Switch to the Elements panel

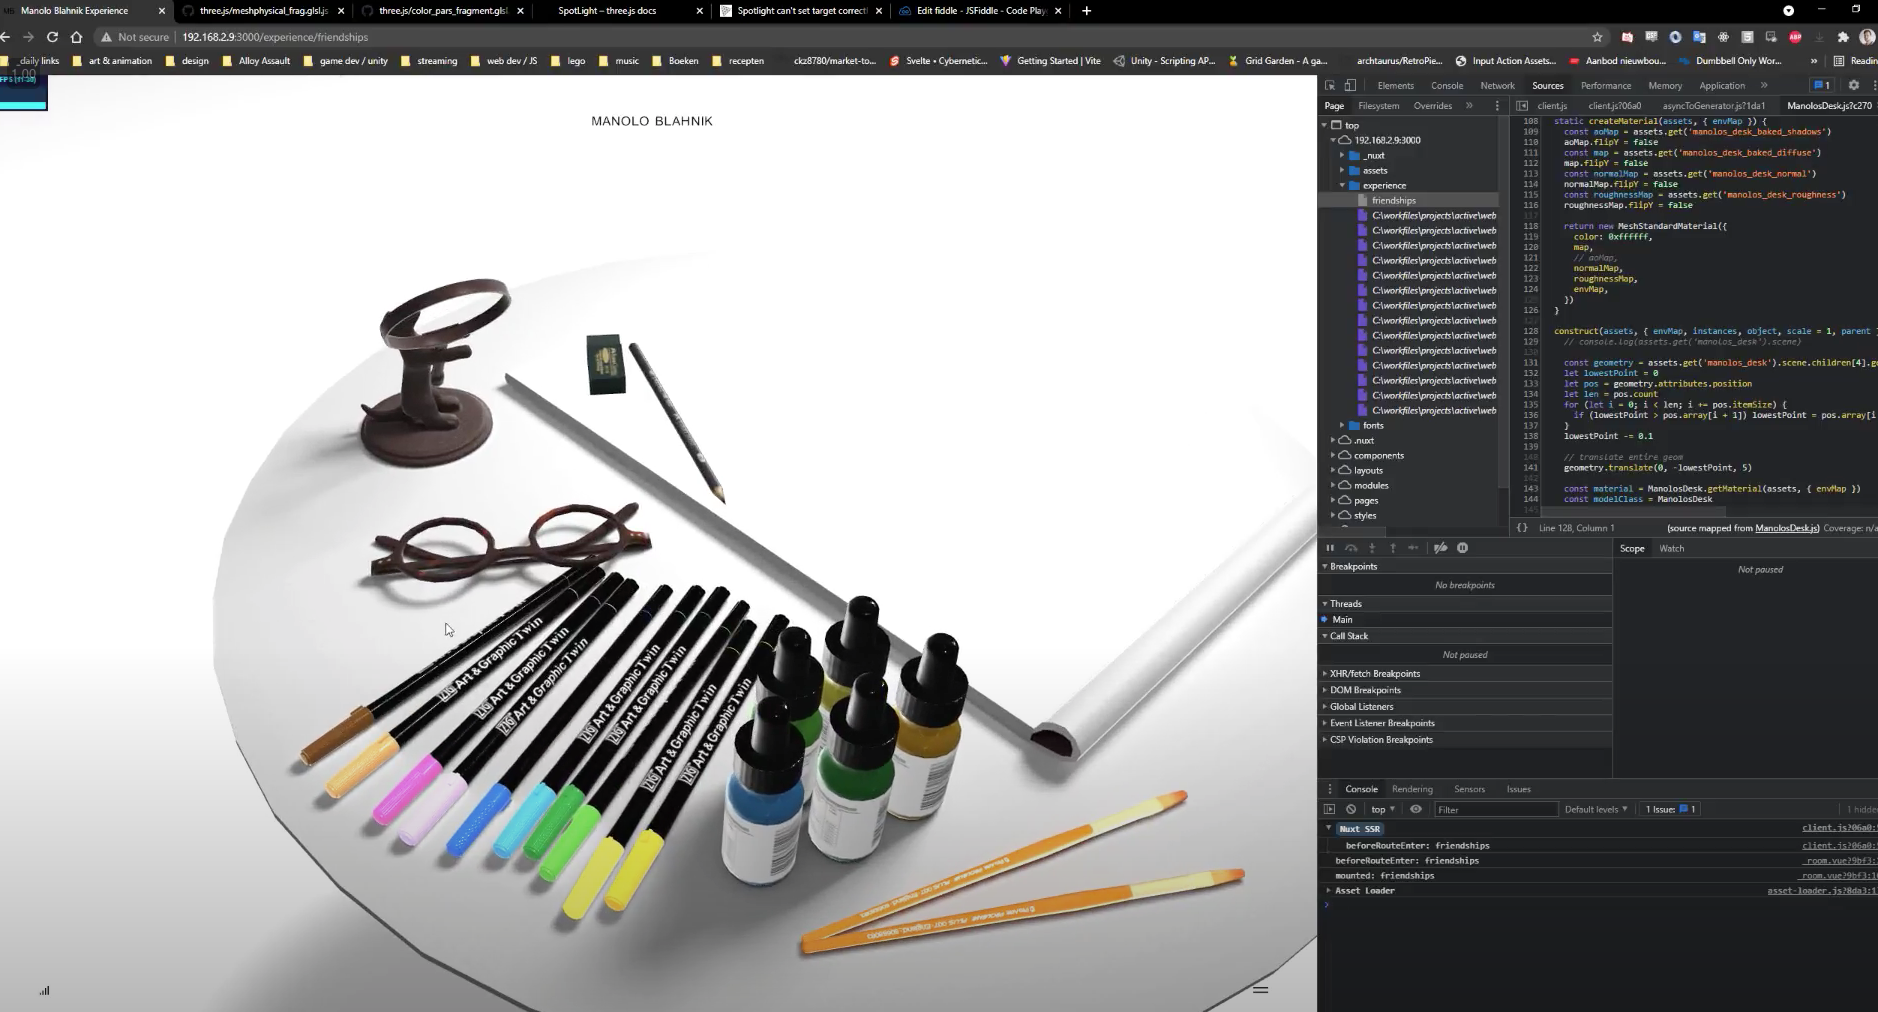pyautogui.click(x=1395, y=86)
